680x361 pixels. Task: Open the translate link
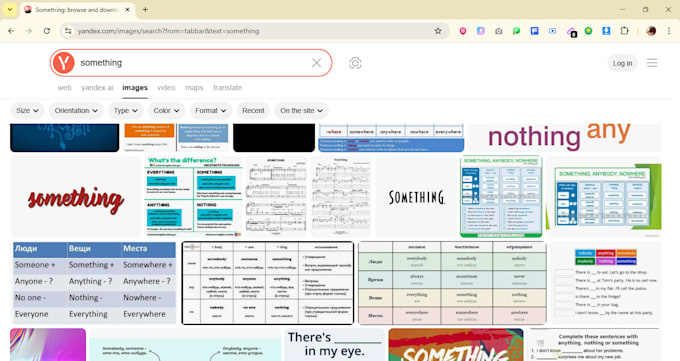click(227, 88)
